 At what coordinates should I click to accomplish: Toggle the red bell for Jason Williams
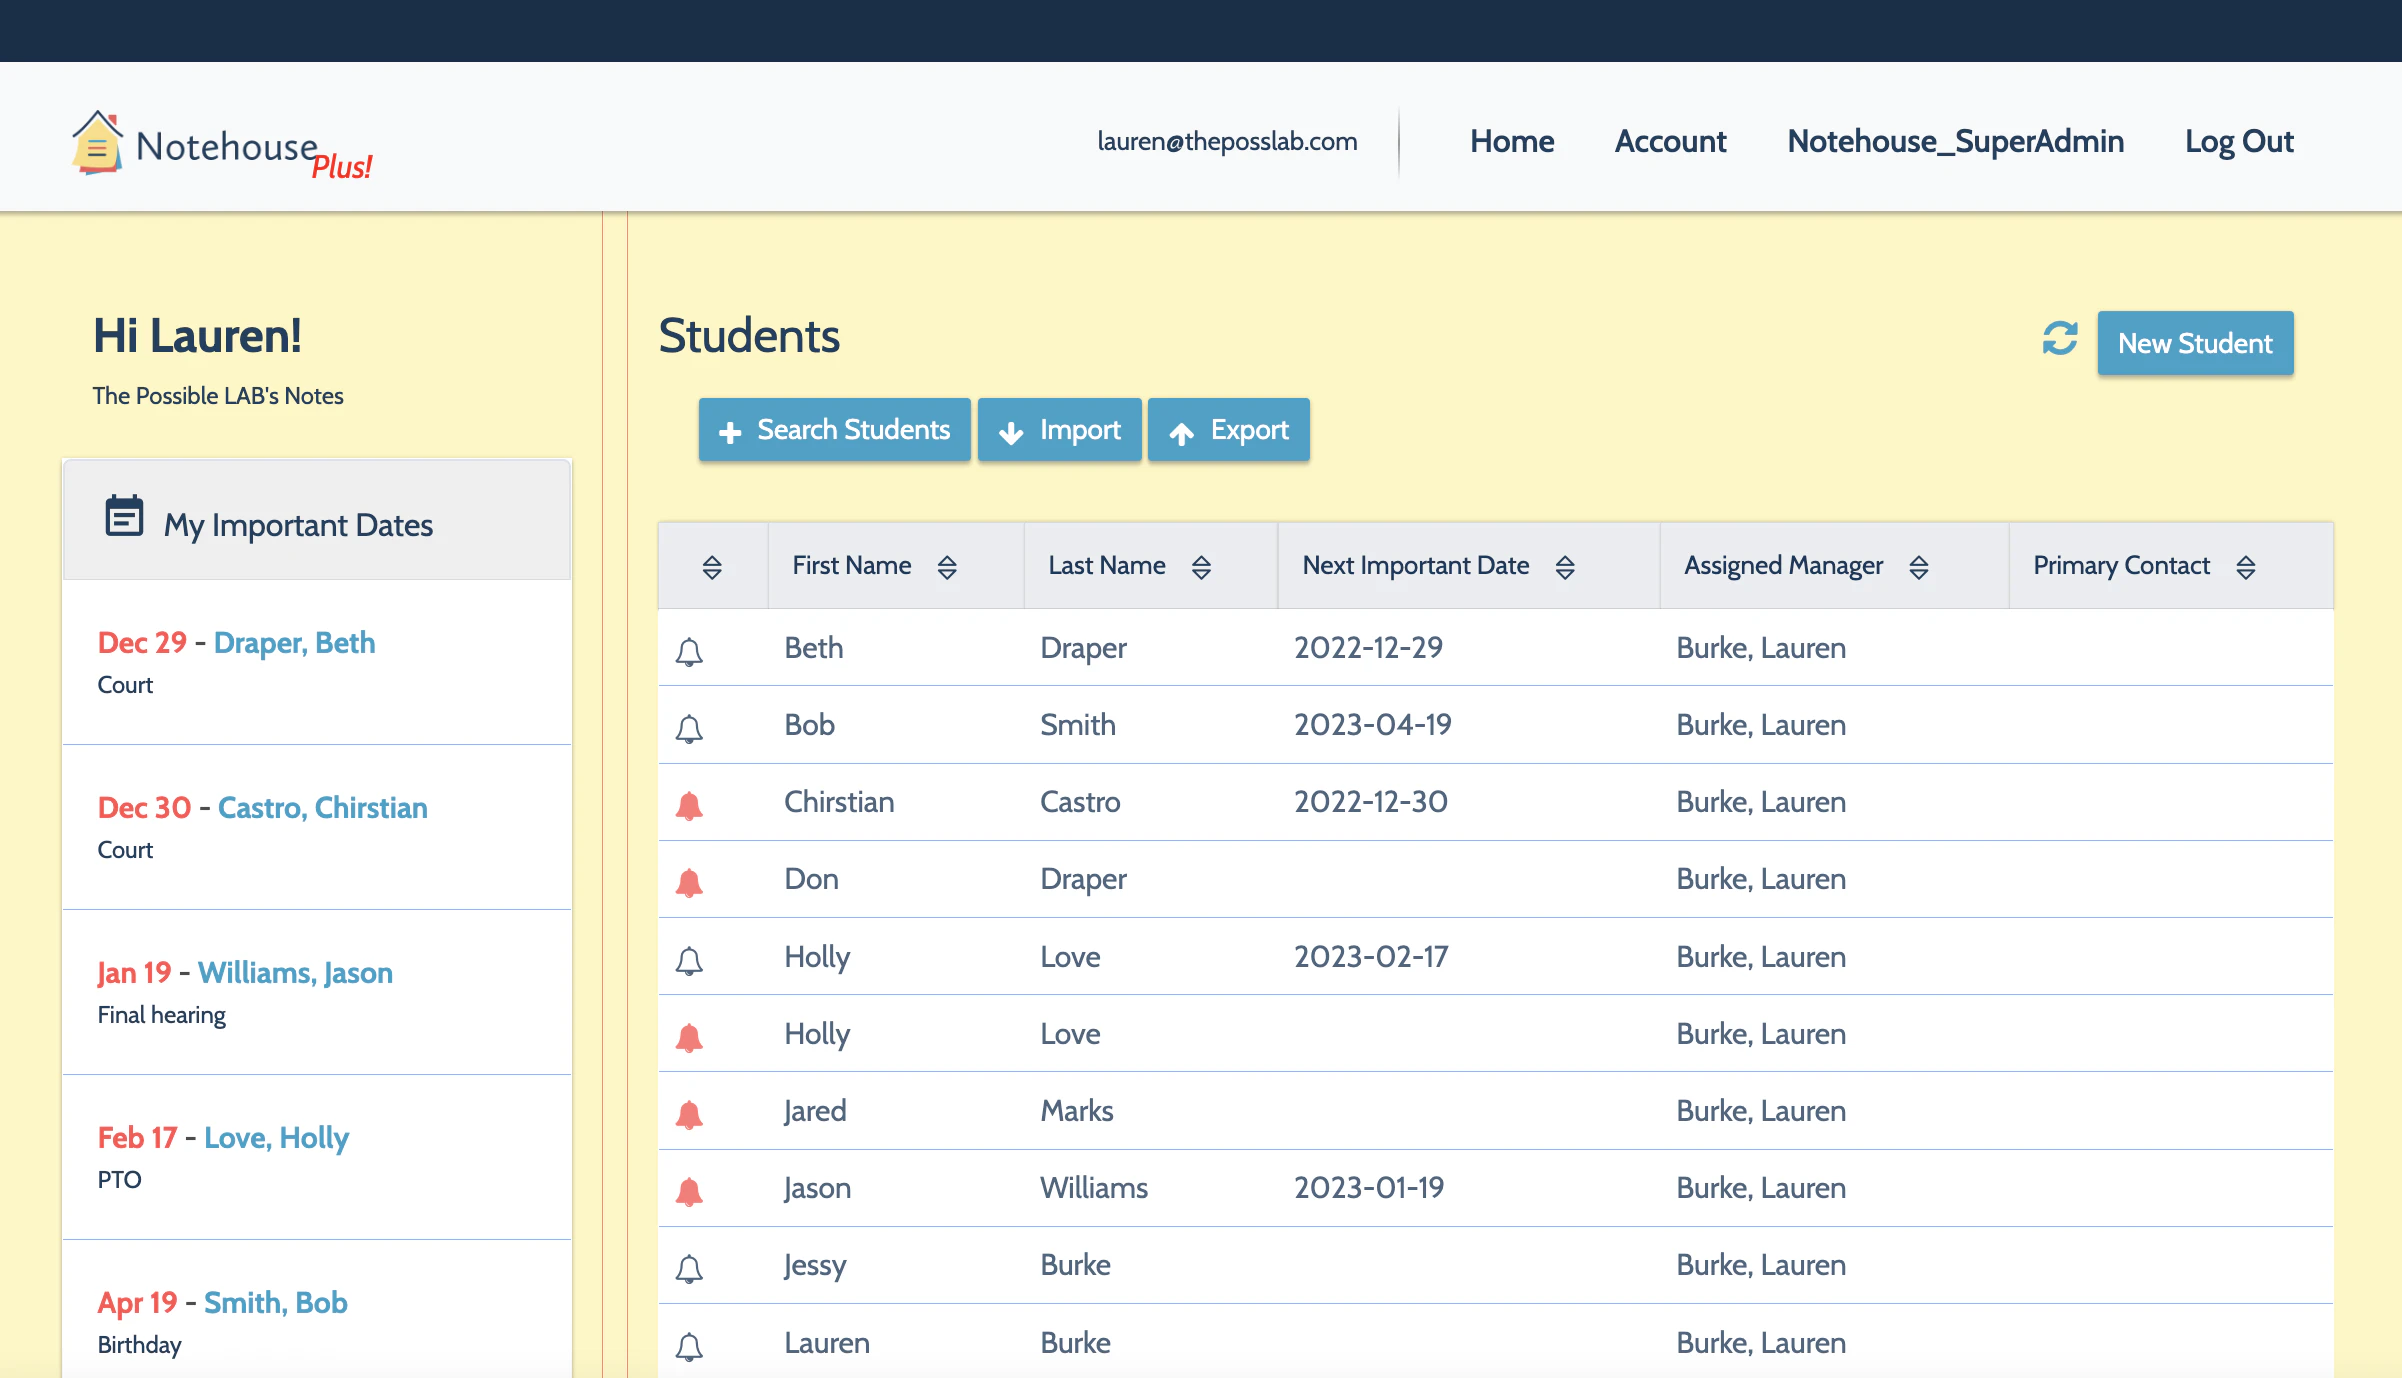pyautogui.click(x=689, y=1191)
